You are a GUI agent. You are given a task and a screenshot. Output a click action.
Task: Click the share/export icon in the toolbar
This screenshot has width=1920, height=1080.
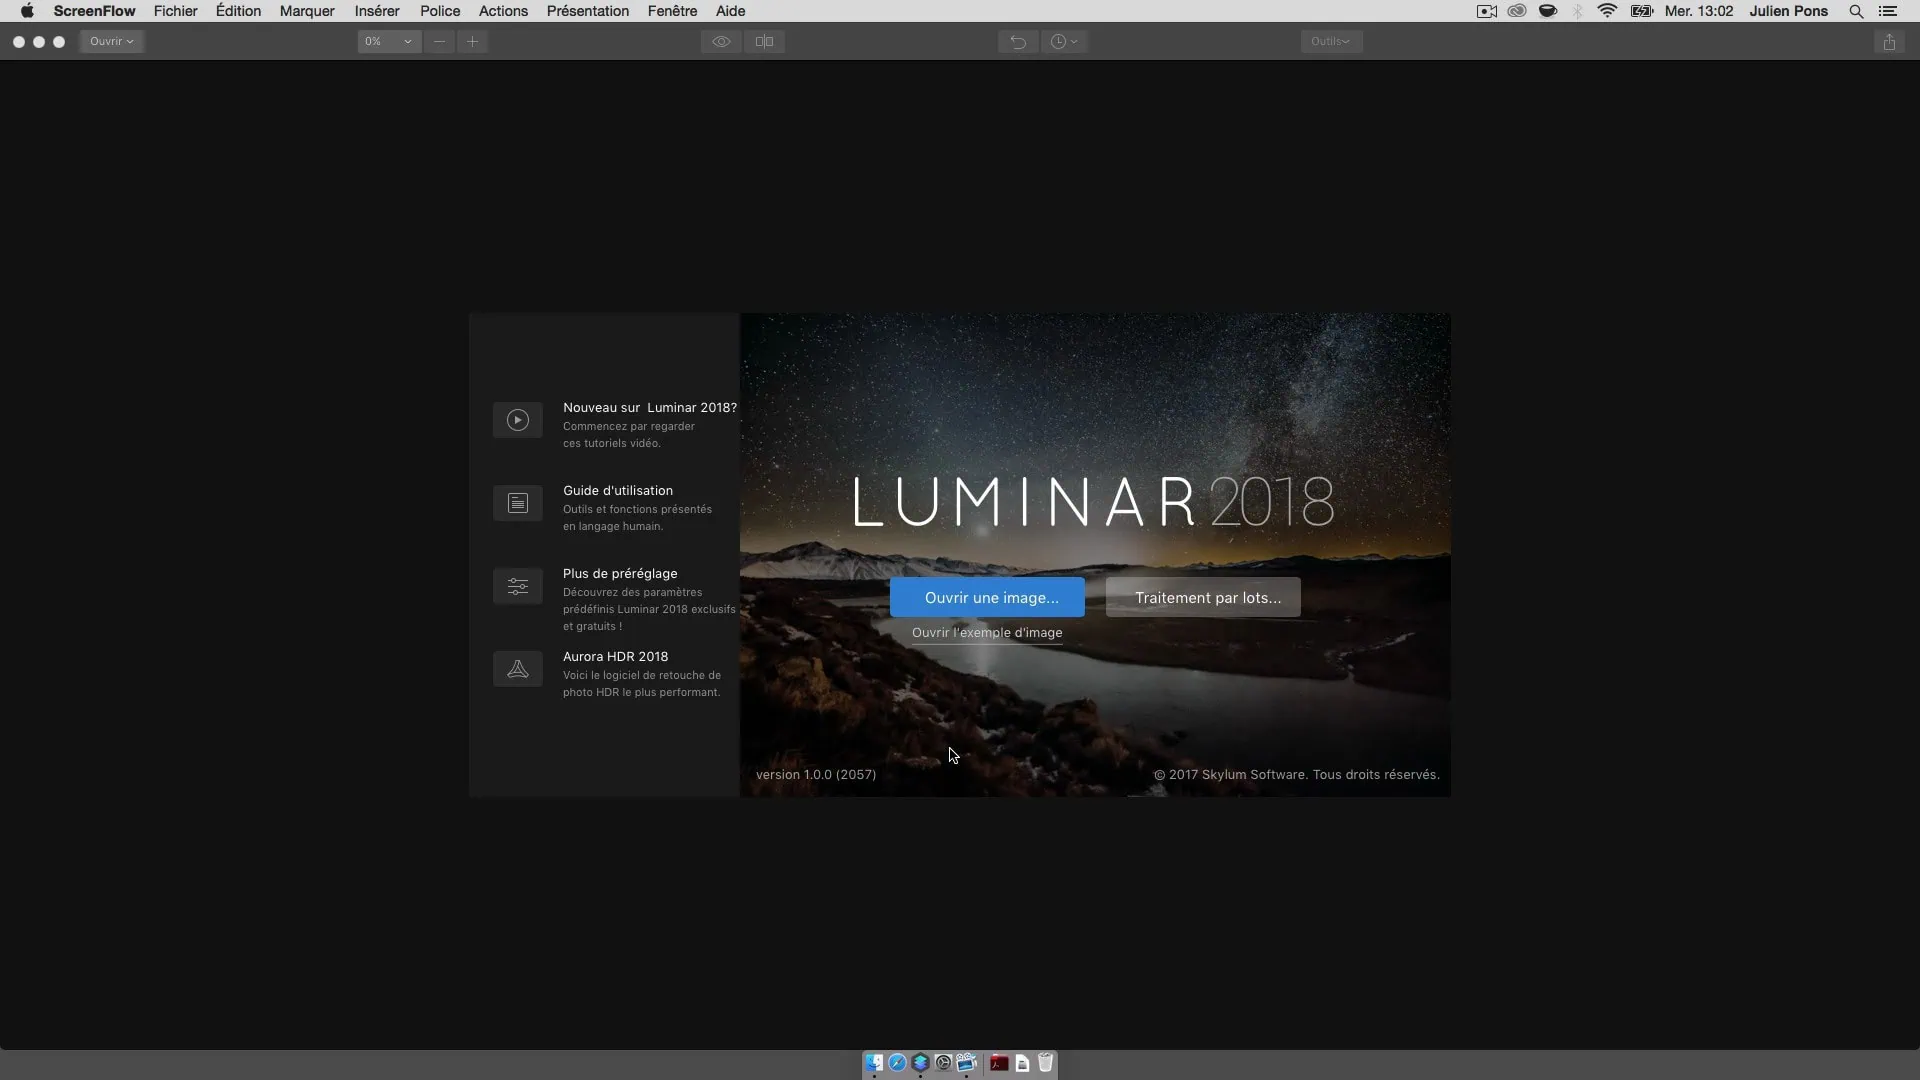(x=1889, y=42)
